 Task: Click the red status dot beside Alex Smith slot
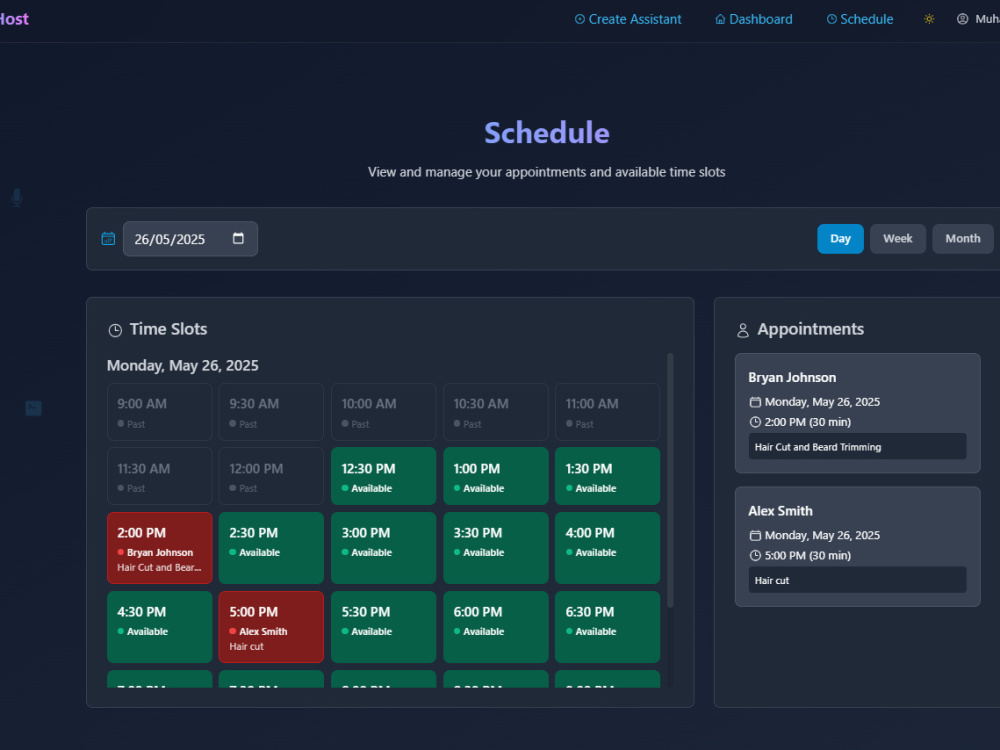point(233,631)
